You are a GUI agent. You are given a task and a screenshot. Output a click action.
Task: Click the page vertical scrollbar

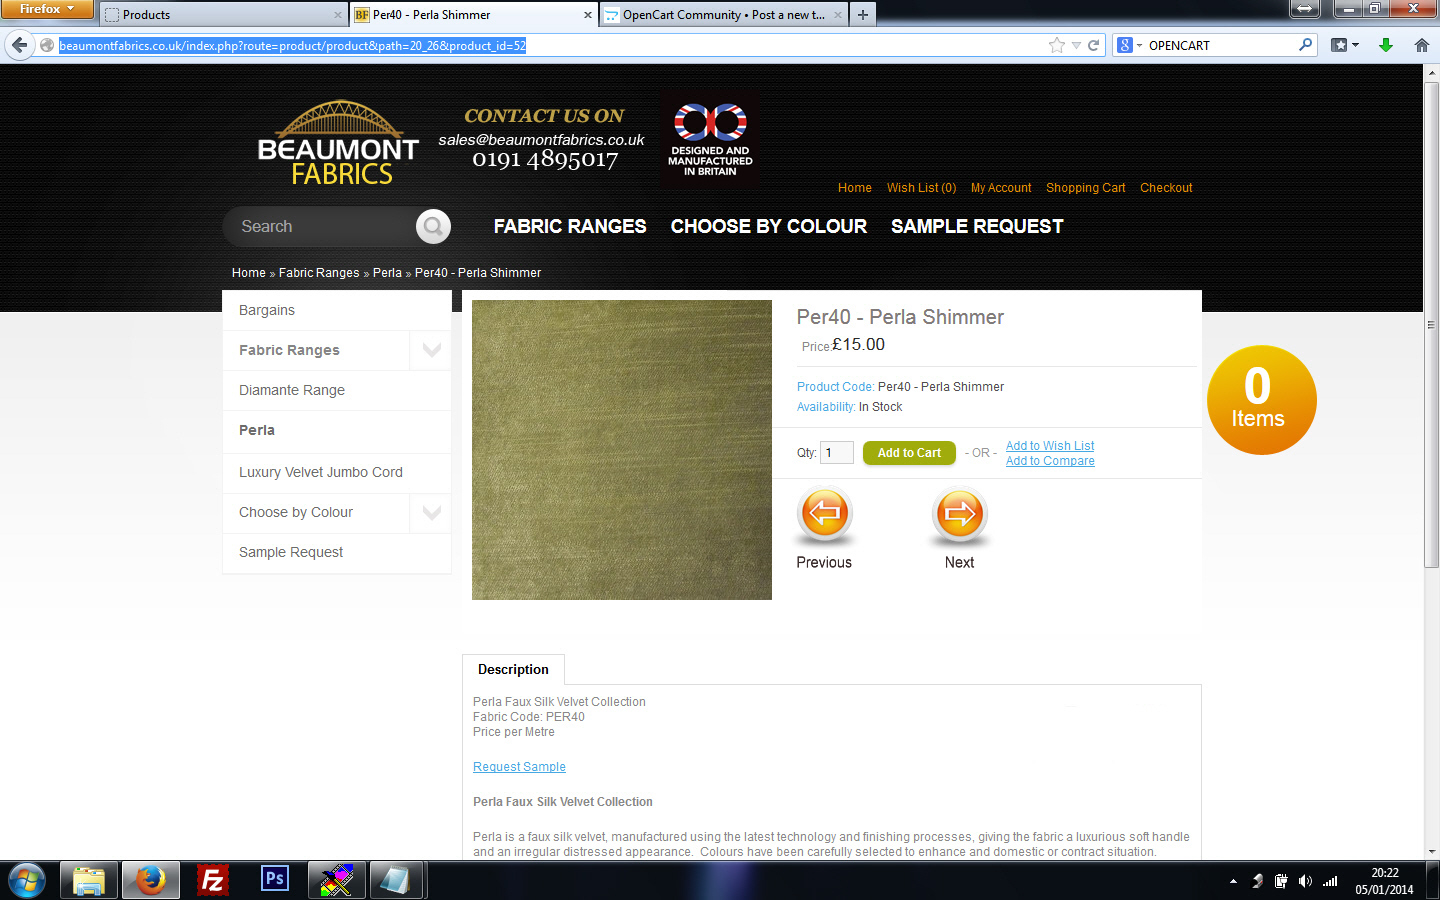click(x=1431, y=325)
